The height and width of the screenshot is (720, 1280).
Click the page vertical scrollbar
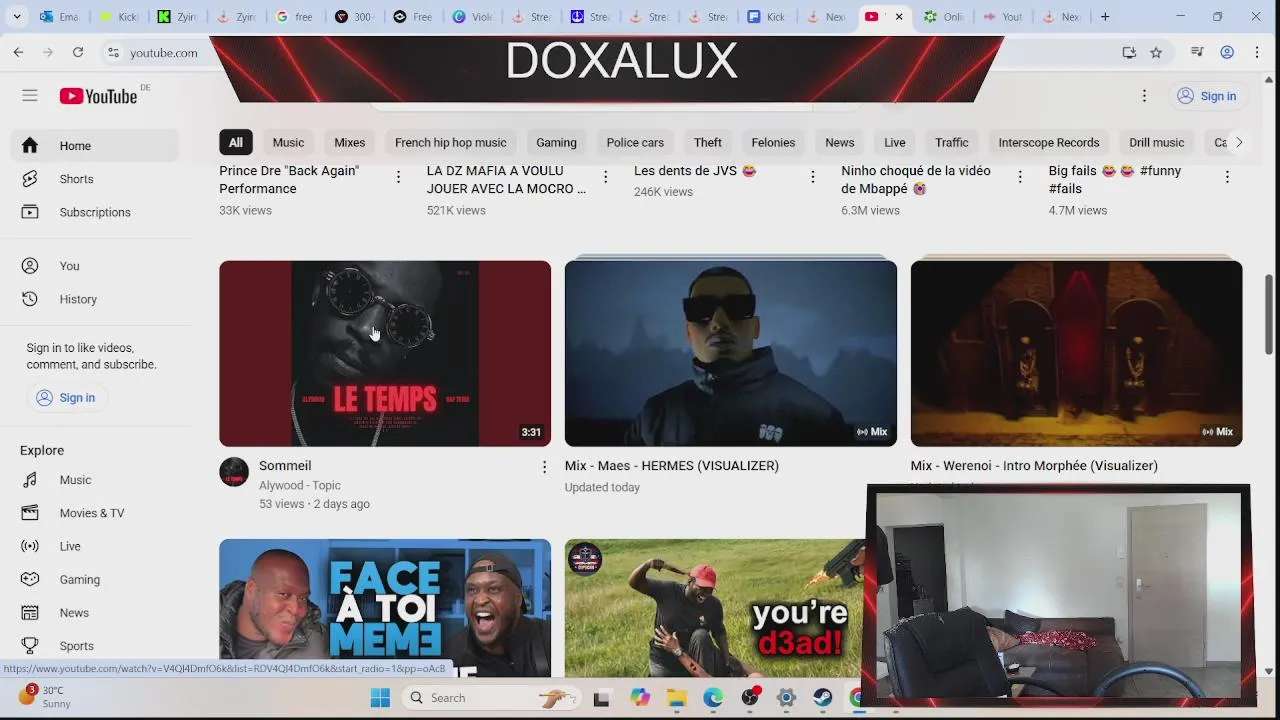(x=1269, y=314)
